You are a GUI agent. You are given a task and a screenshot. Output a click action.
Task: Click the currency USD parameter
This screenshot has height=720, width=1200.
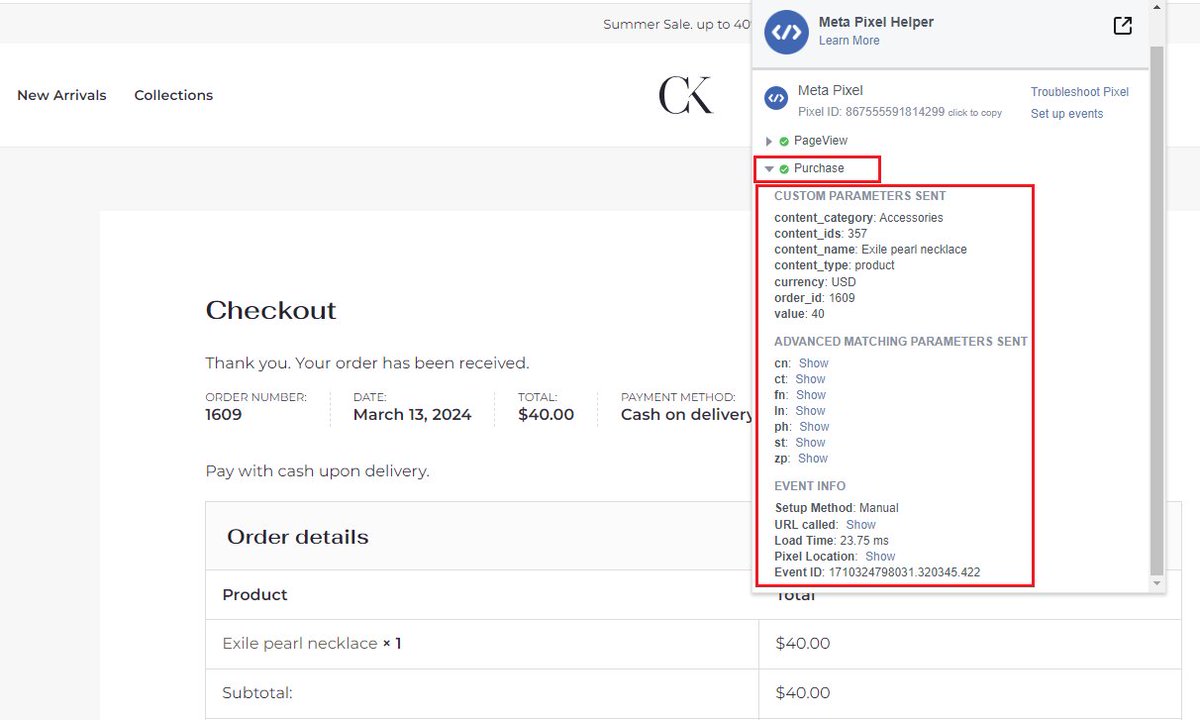point(815,282)
